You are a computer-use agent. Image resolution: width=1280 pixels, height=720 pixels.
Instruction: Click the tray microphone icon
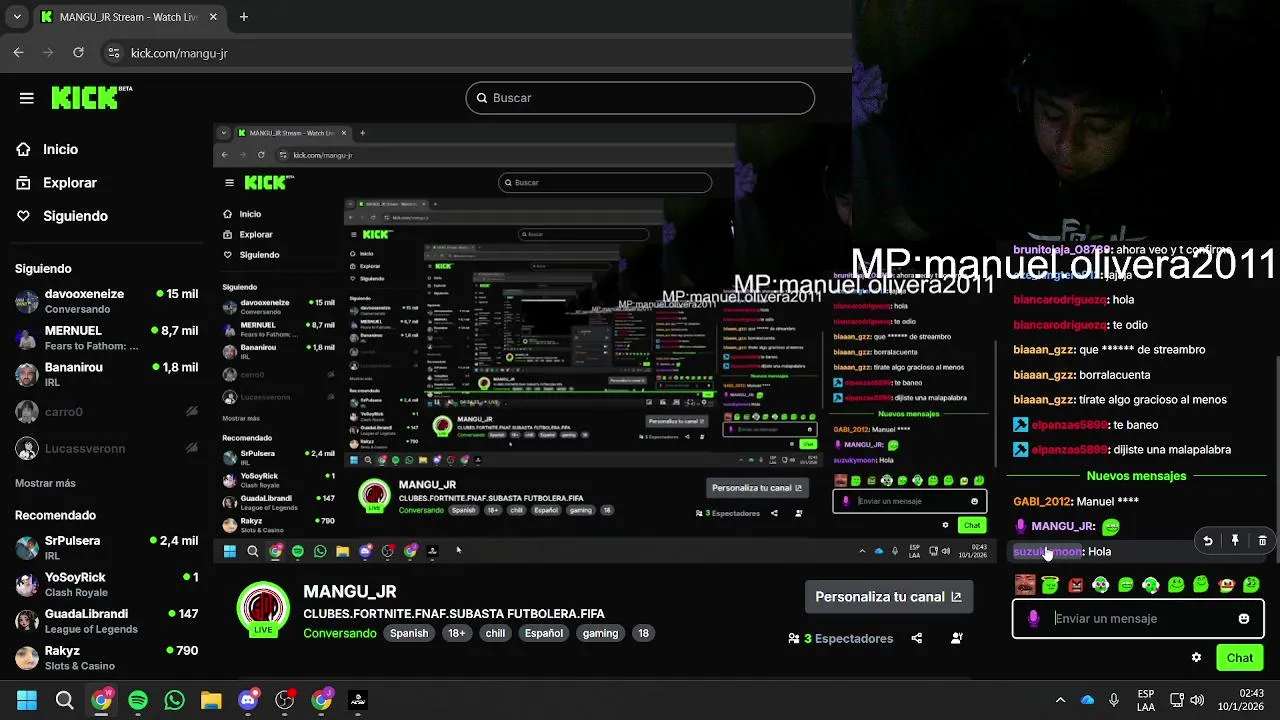click(1113, 700)
